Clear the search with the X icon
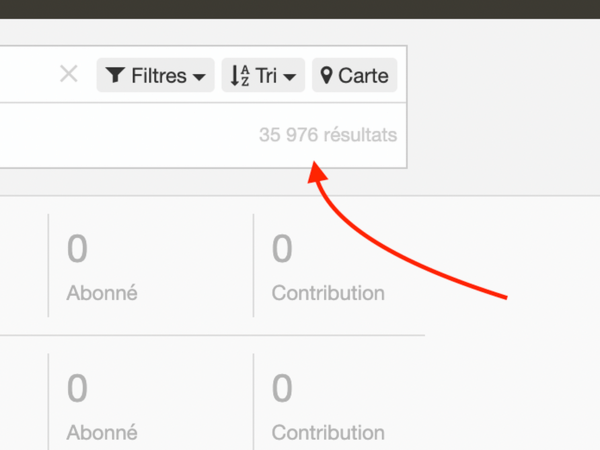This screenshot has width=600, height=450. [69, 74]
